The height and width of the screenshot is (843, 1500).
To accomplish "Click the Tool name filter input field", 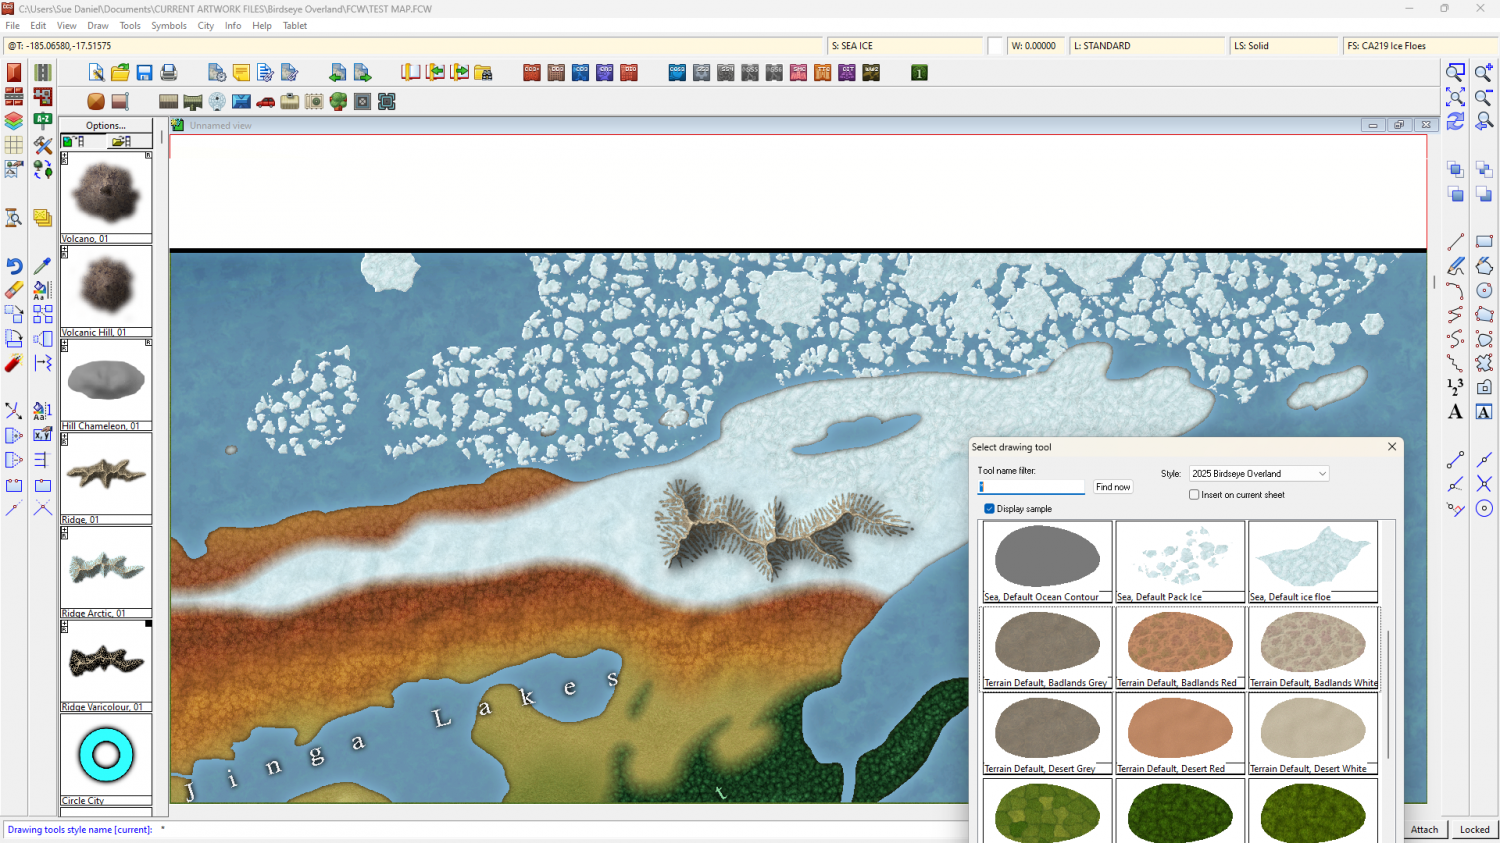I will [1031, 487].
